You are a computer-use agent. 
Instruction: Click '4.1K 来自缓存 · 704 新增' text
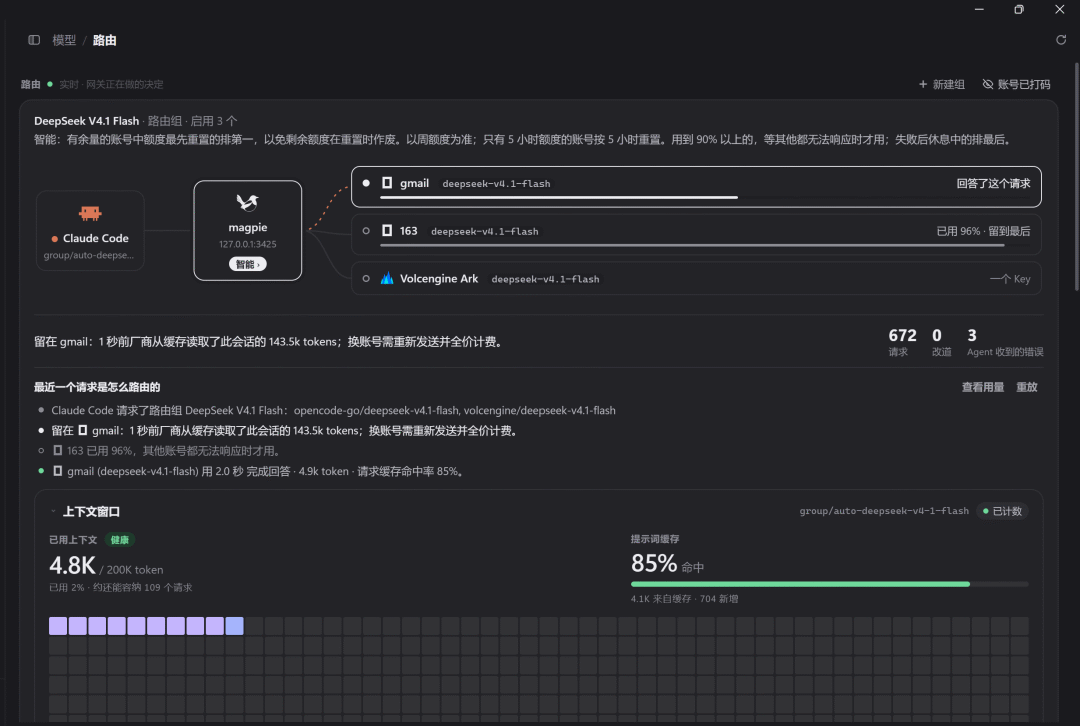(684, 599)
